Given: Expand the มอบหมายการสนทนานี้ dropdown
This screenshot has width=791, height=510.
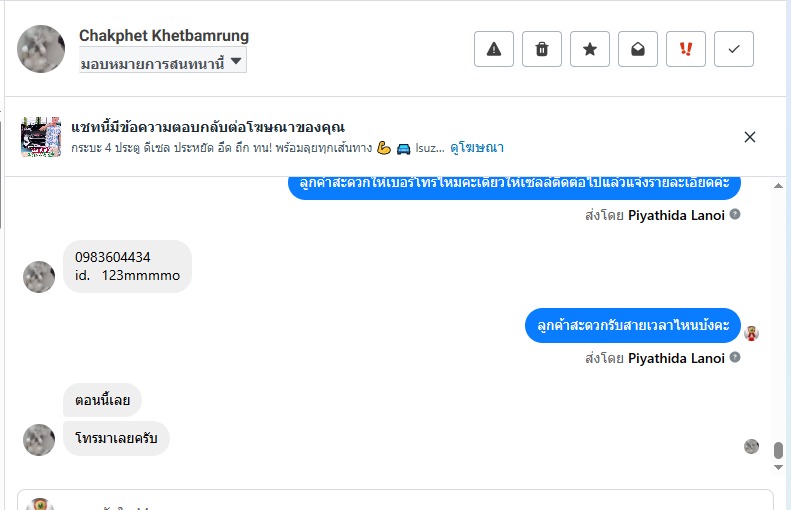Looking at the screenshot, I should click(x=163, y=61).
